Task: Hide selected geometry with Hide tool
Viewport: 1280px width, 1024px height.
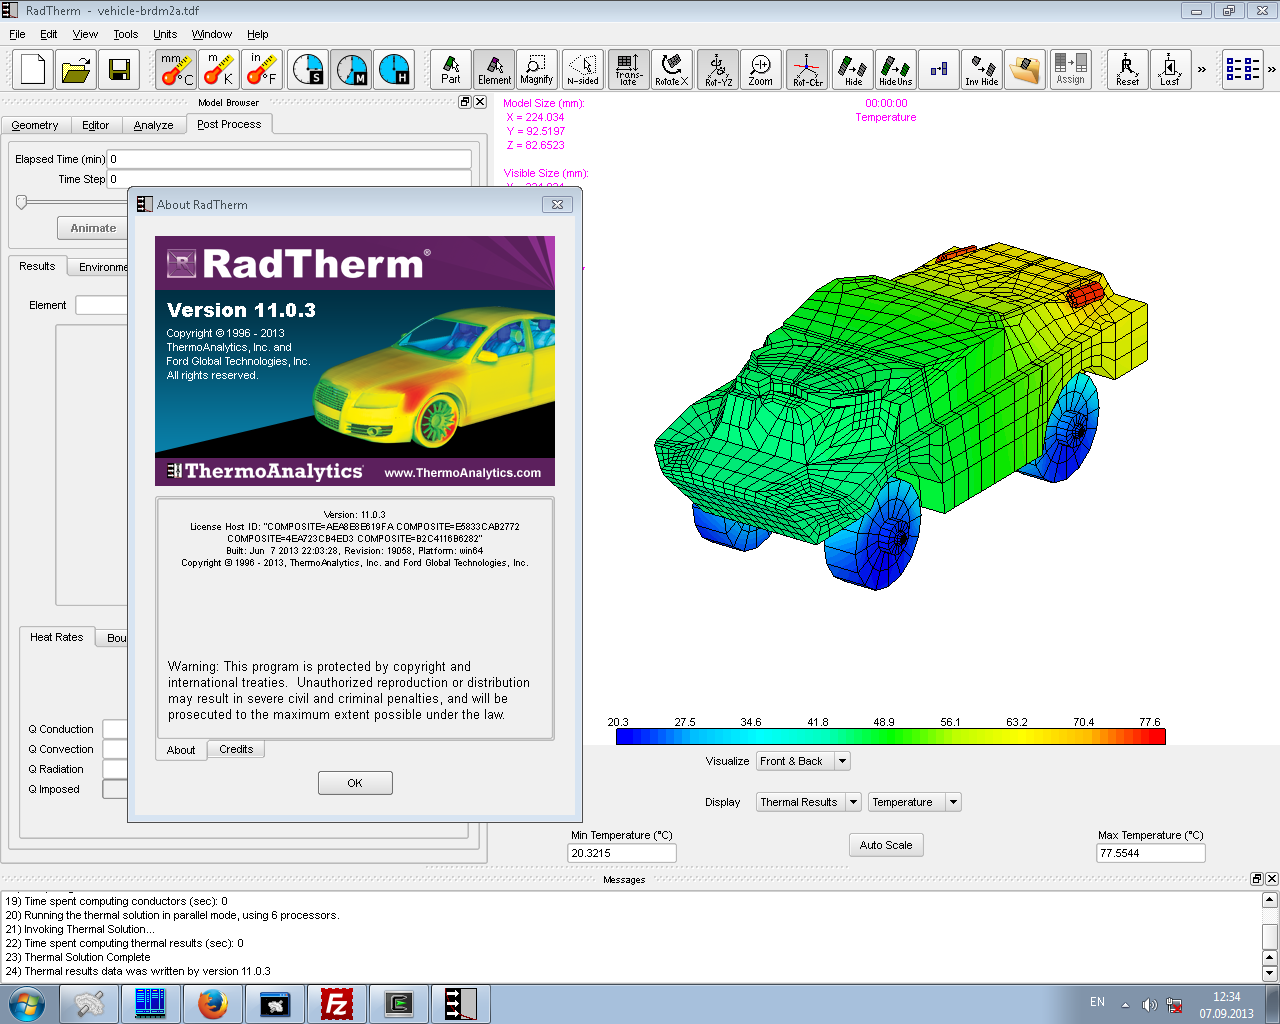Action: tap(853, 70)
